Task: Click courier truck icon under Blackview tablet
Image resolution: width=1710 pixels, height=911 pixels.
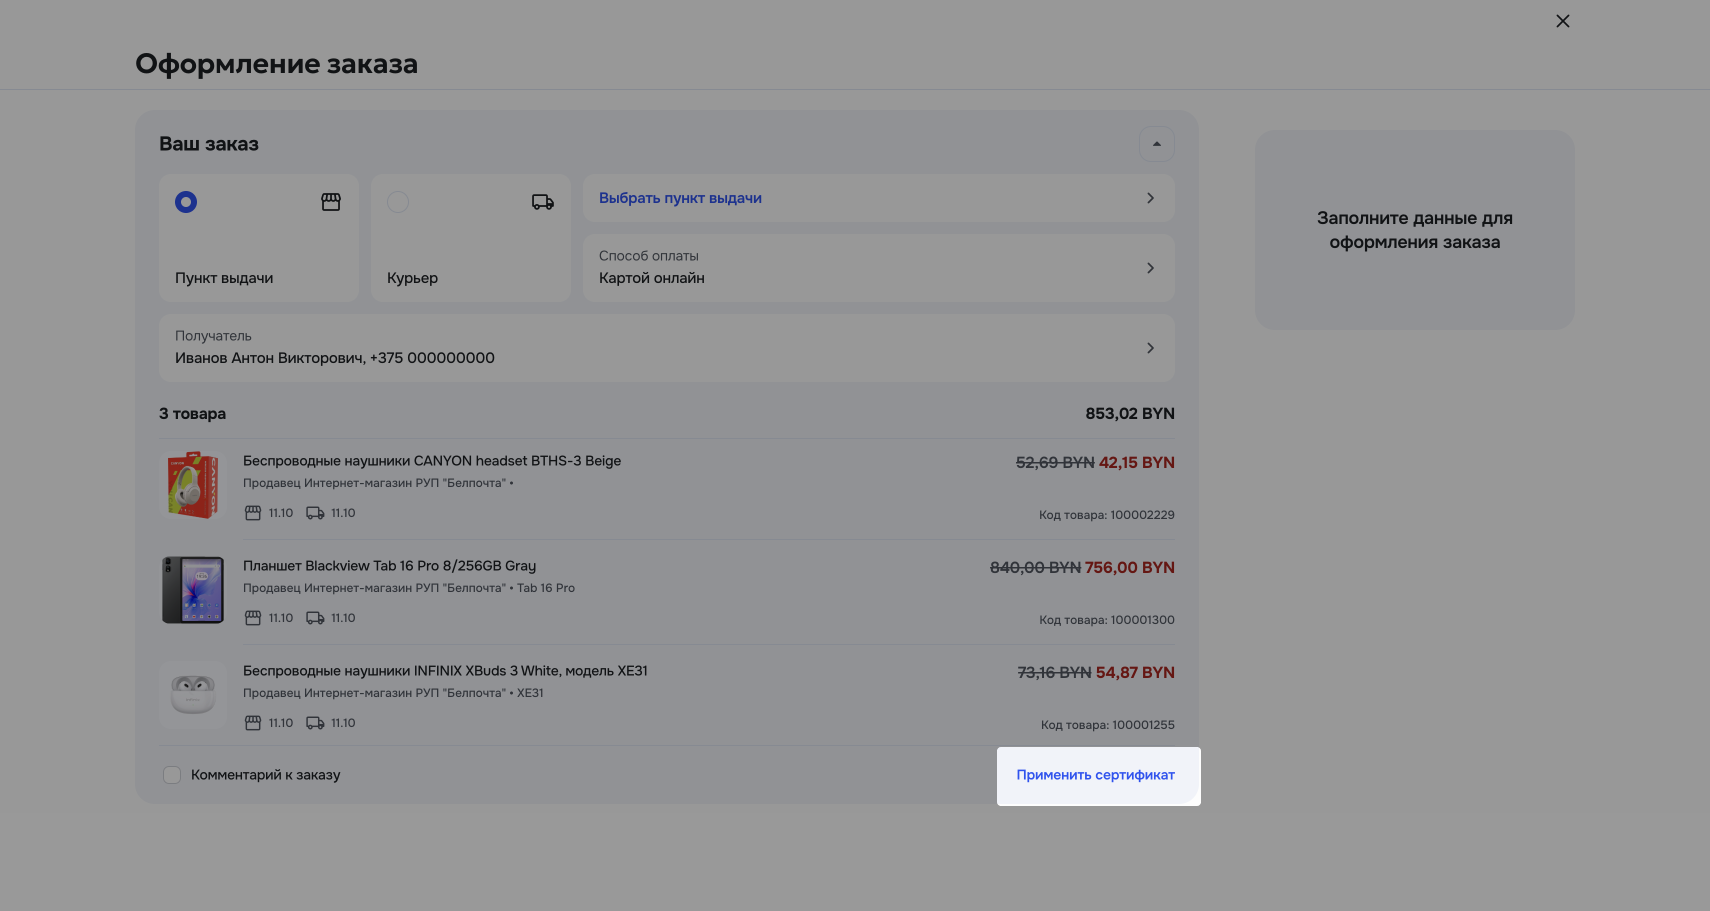Action: click(x=315, y=618)
